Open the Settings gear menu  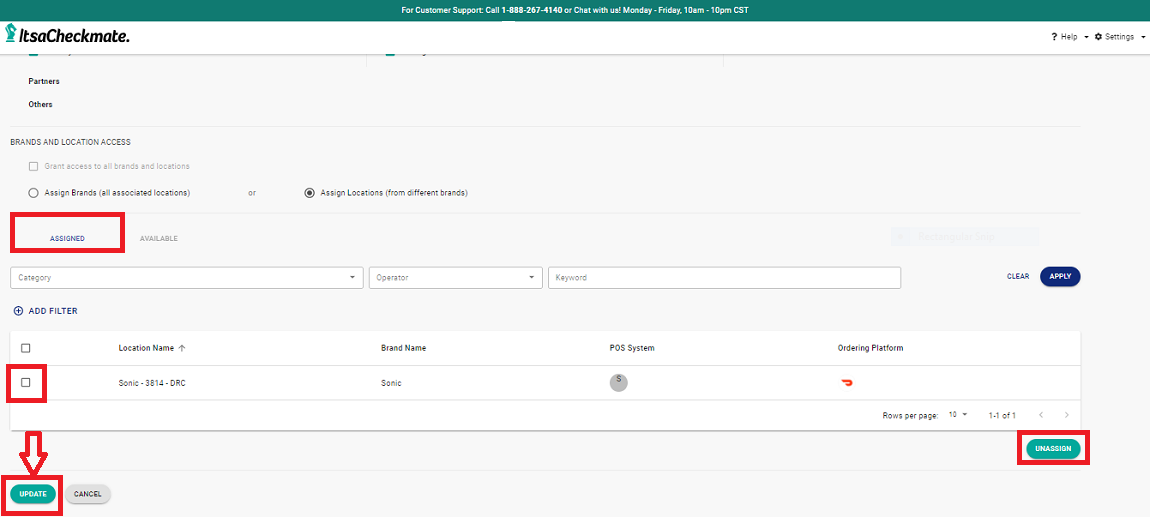tap(1098, 37)
